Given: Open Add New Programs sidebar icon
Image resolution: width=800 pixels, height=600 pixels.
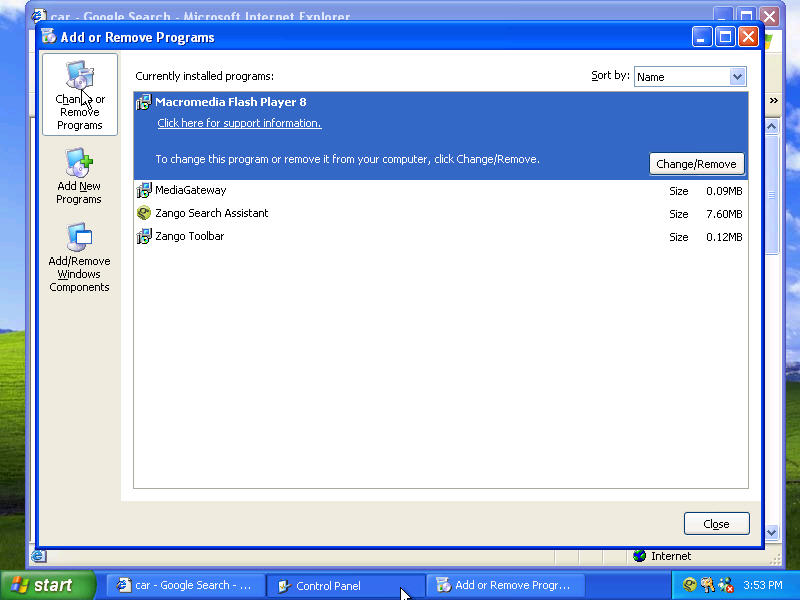Looking at the screenshot, I should [79, 177].
